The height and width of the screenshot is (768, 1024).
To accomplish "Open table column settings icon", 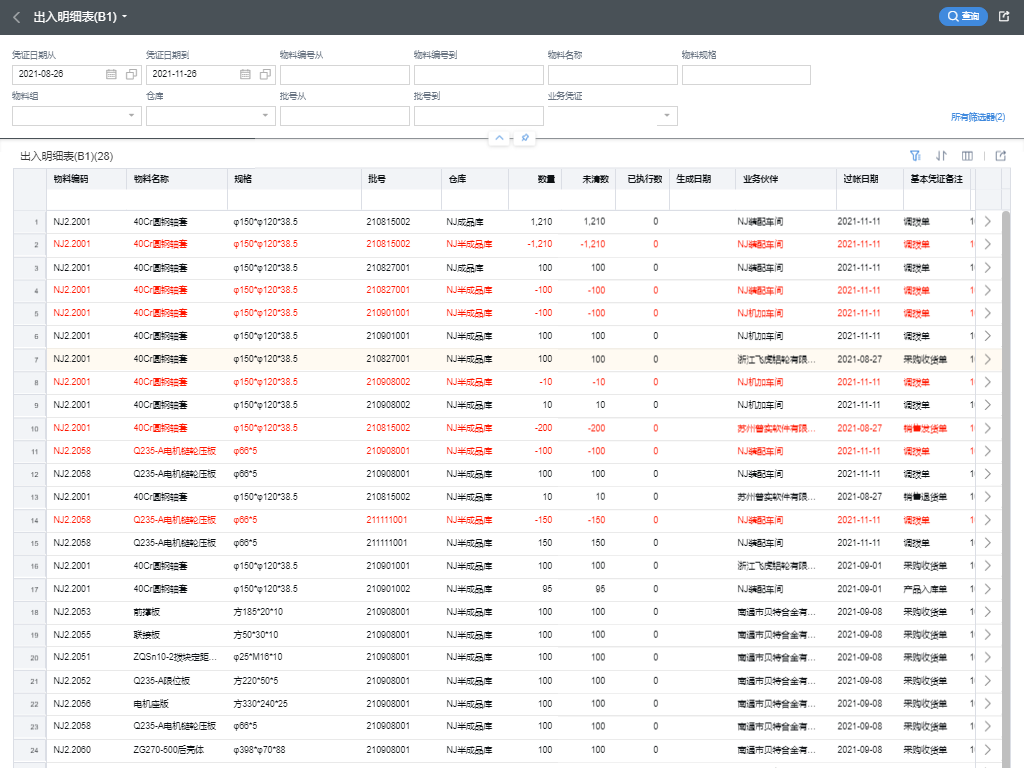I will tap(967, 155).
